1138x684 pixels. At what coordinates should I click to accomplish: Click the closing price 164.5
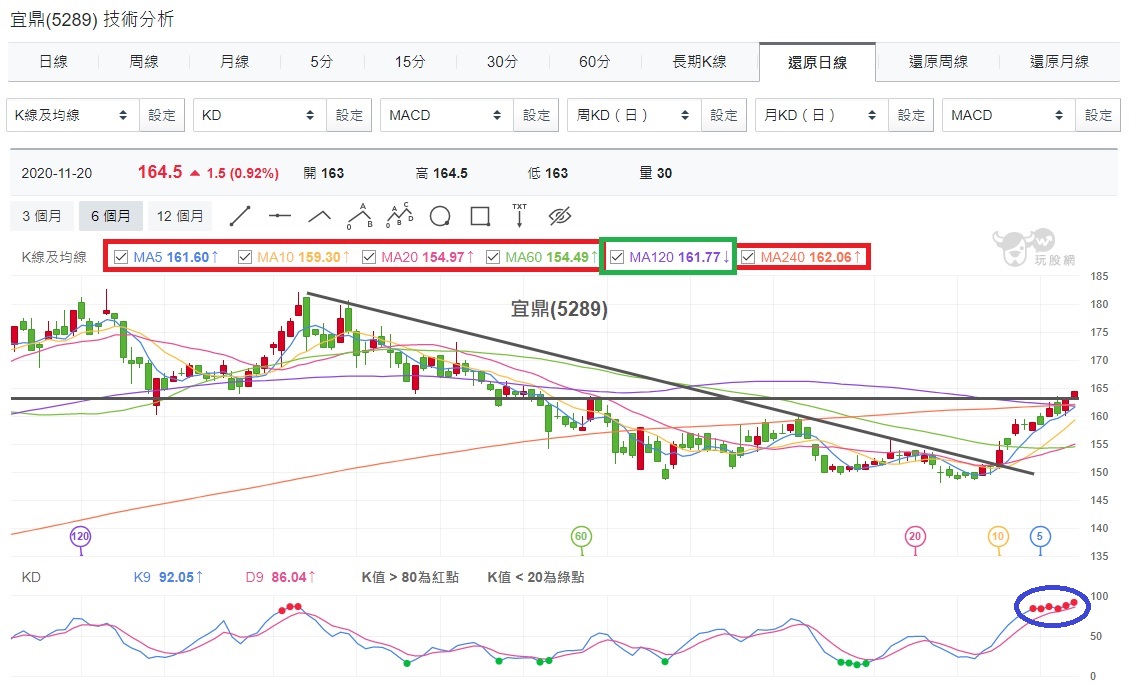[160, 172]
